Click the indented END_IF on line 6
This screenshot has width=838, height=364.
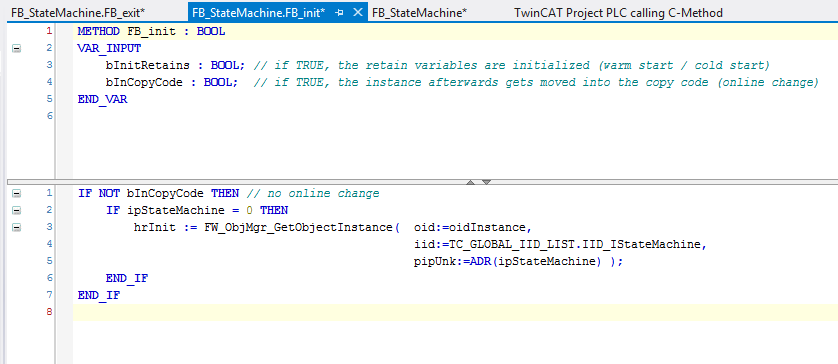[127, 278]
